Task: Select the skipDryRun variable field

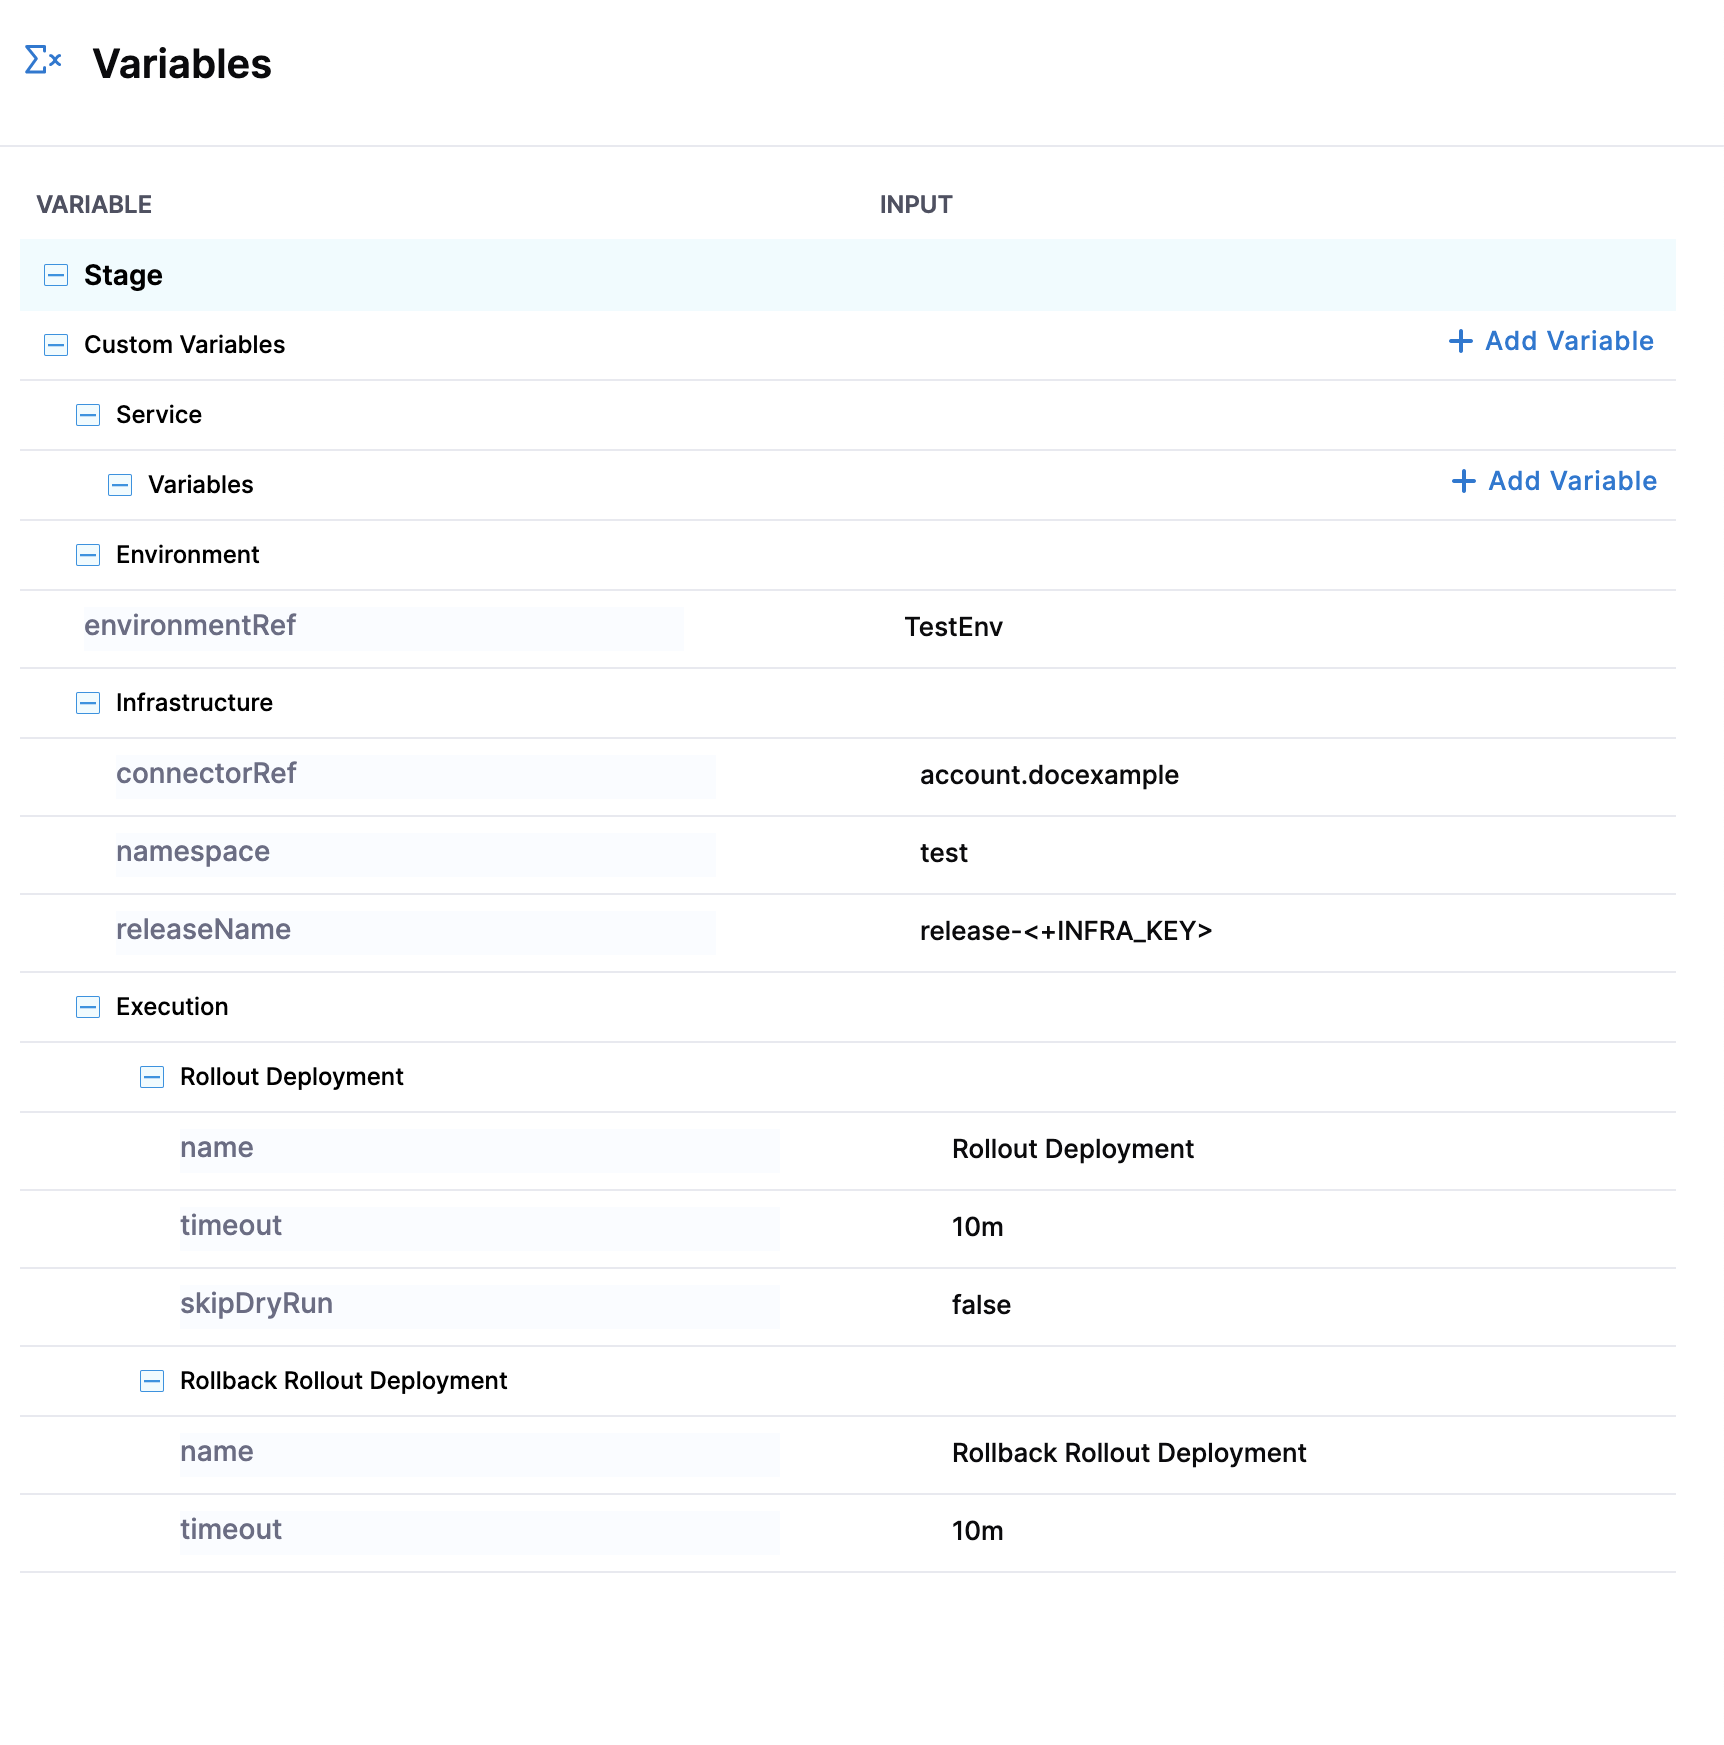Action: coord(479,1305)
